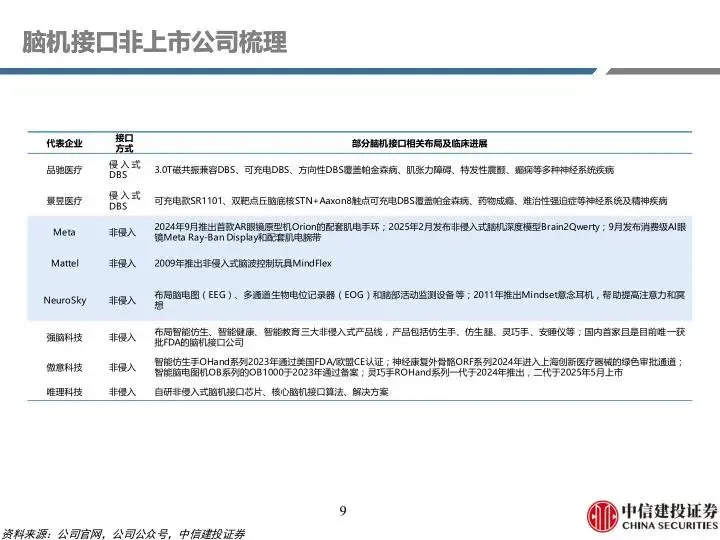Click 非侵入 in the NeuroSky row
Viewport: 720px width, 540px height.
click(122, 300)
